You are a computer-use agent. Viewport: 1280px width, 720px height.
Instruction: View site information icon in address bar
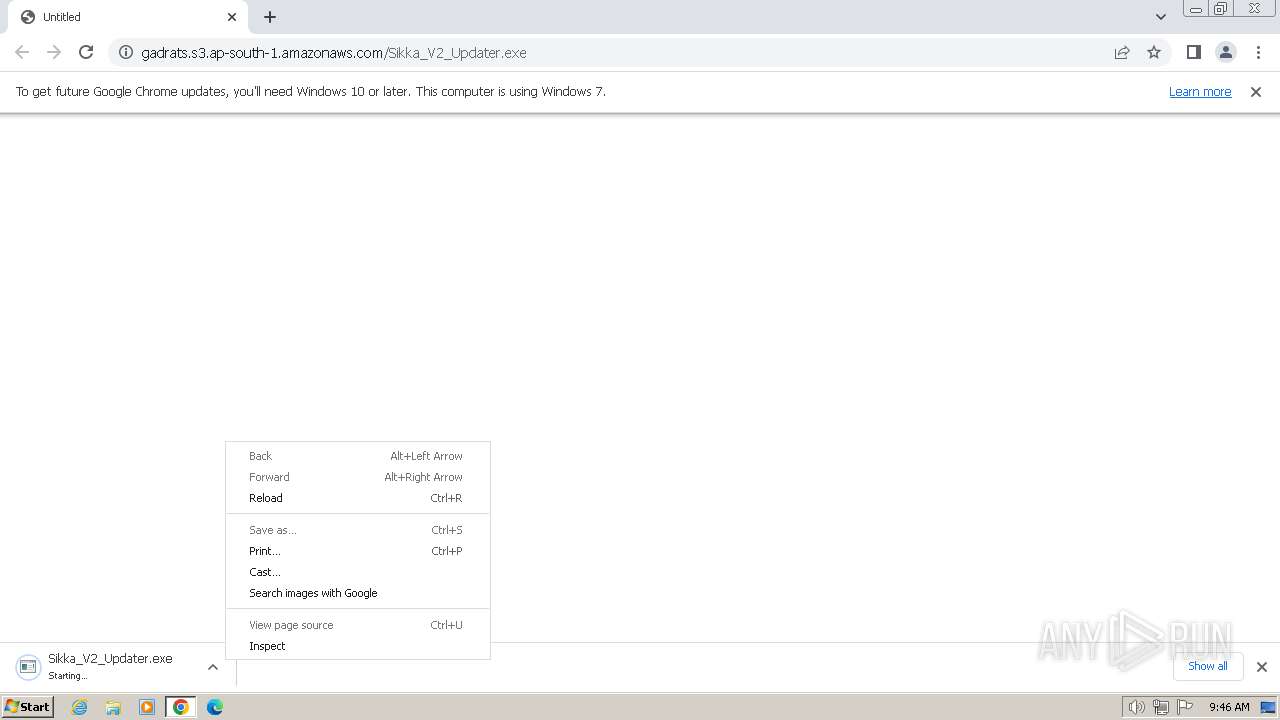[126, 52]
